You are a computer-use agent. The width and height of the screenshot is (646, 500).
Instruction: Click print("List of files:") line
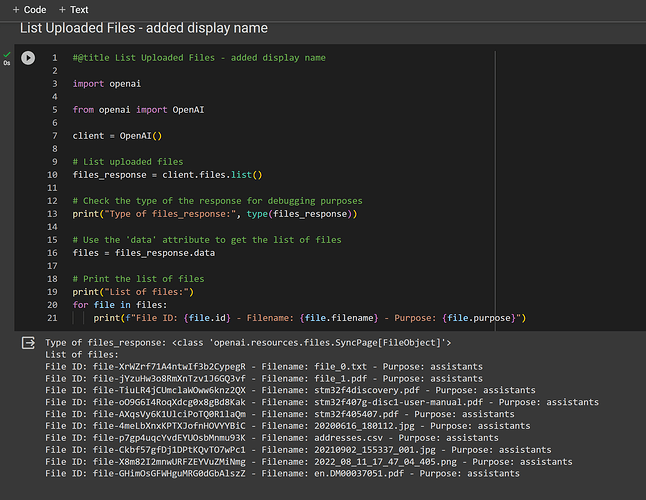(x=133, y=292)
